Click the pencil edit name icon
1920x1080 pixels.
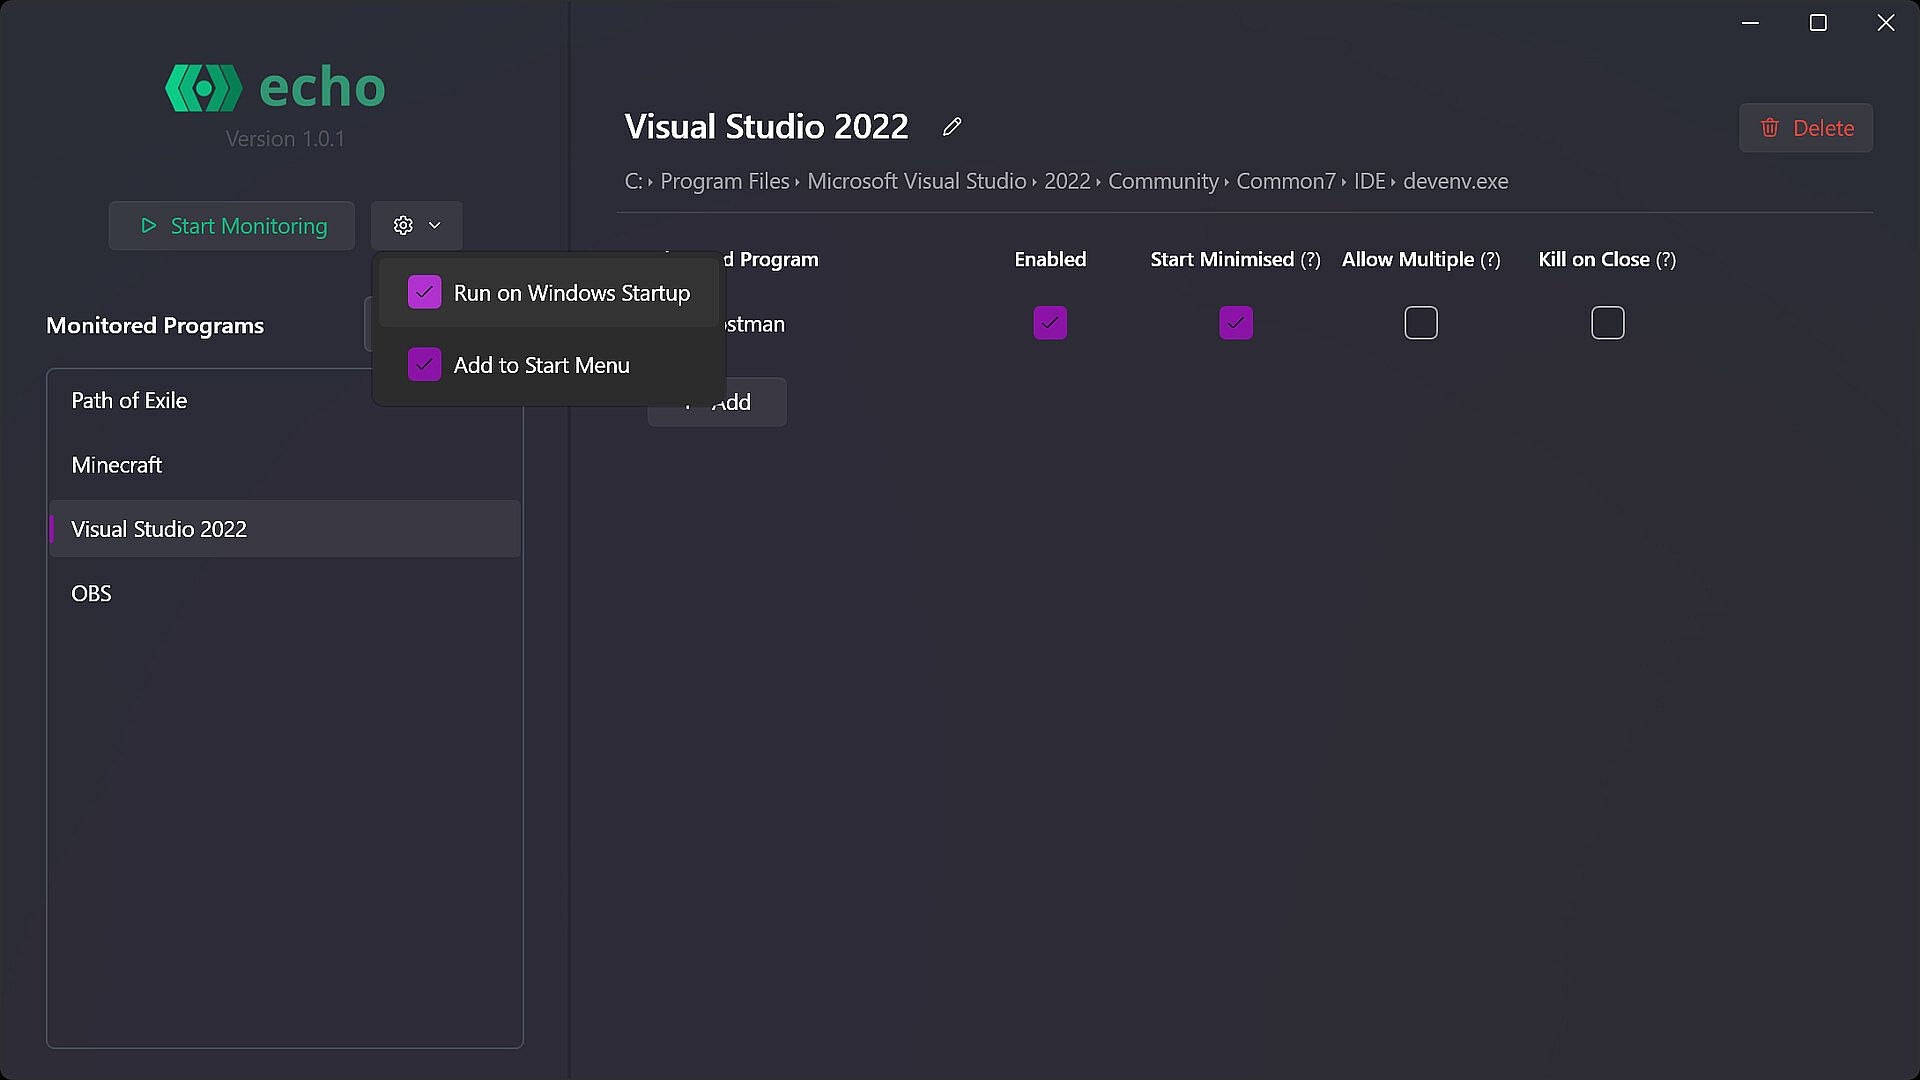[x=951, y=127]
